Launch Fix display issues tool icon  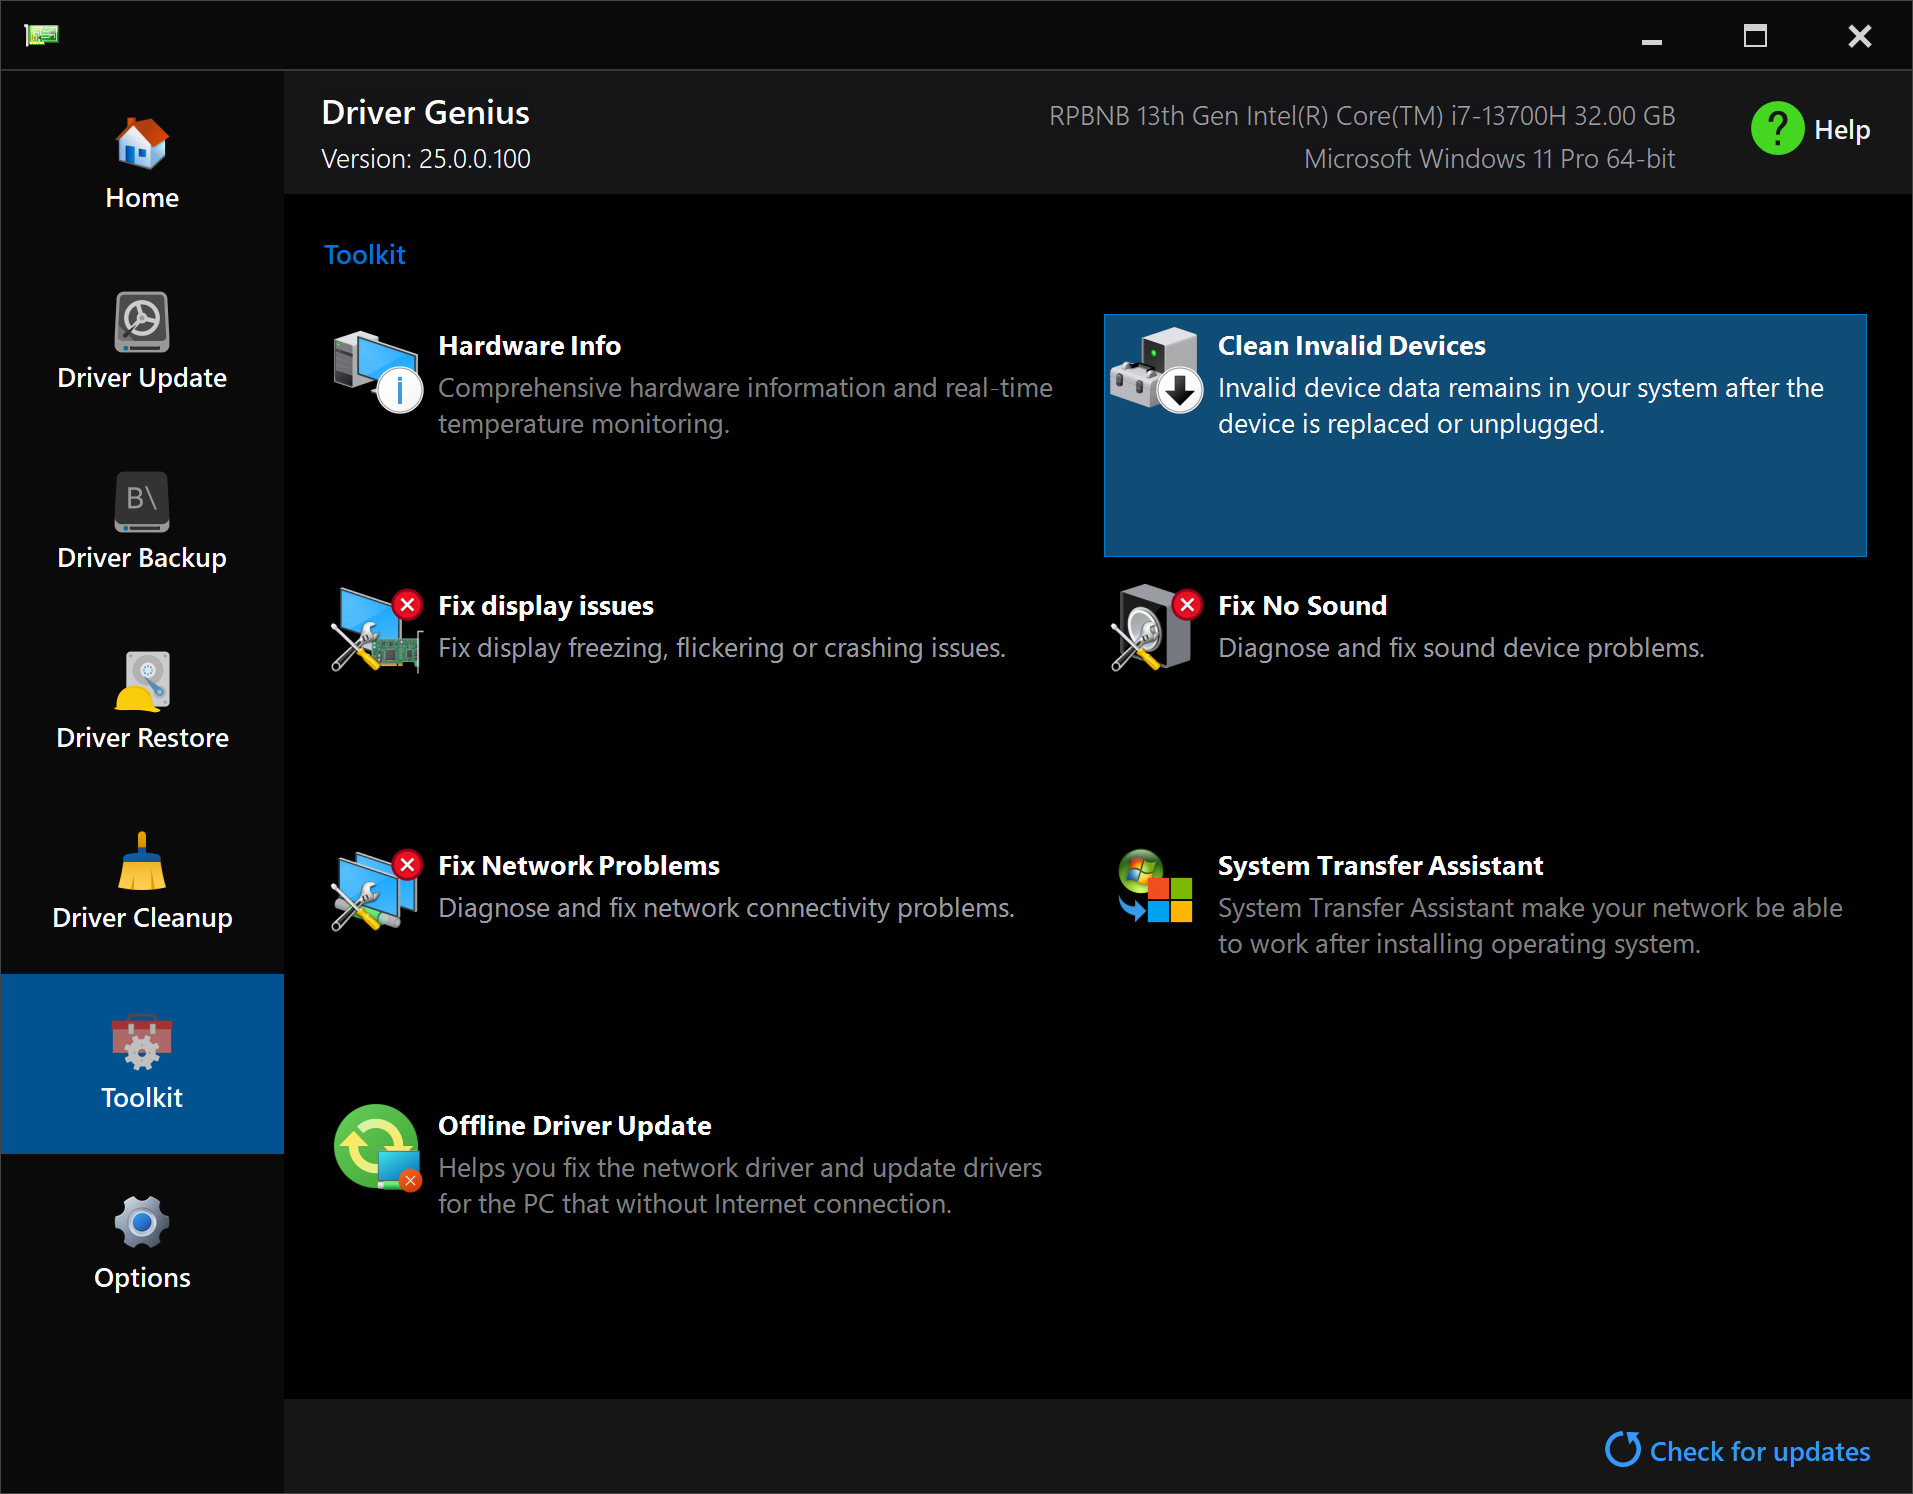tap(376, 630)
